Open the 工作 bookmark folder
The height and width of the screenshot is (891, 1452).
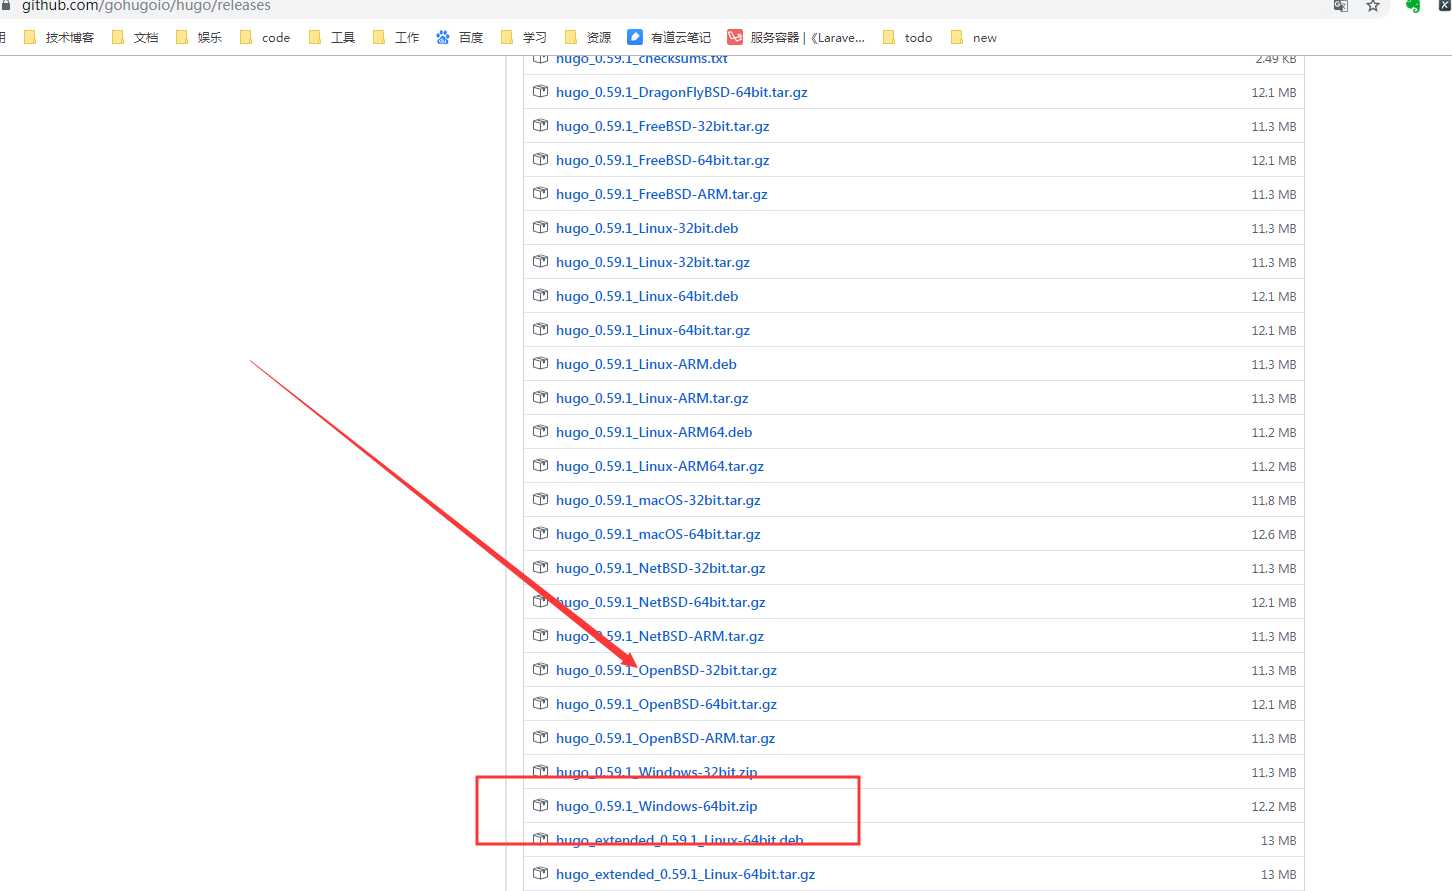(396, 38)
